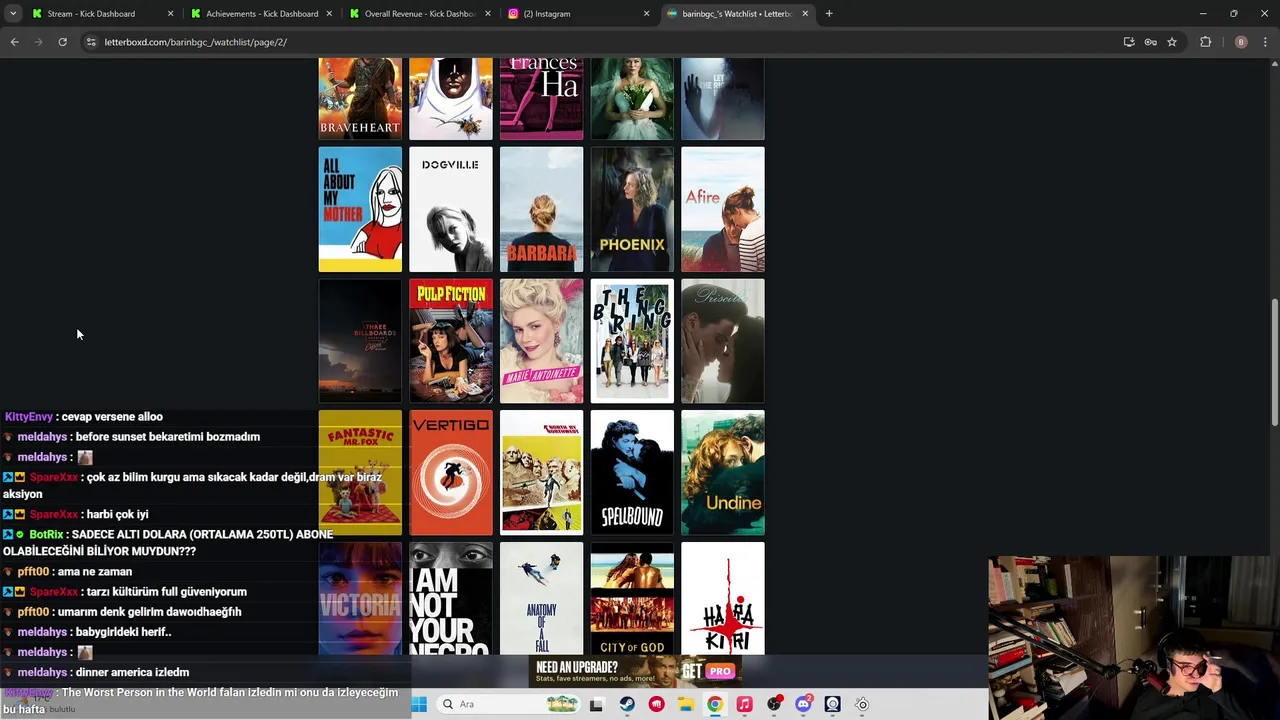Open the Spellbound poster

coord(632,473)
